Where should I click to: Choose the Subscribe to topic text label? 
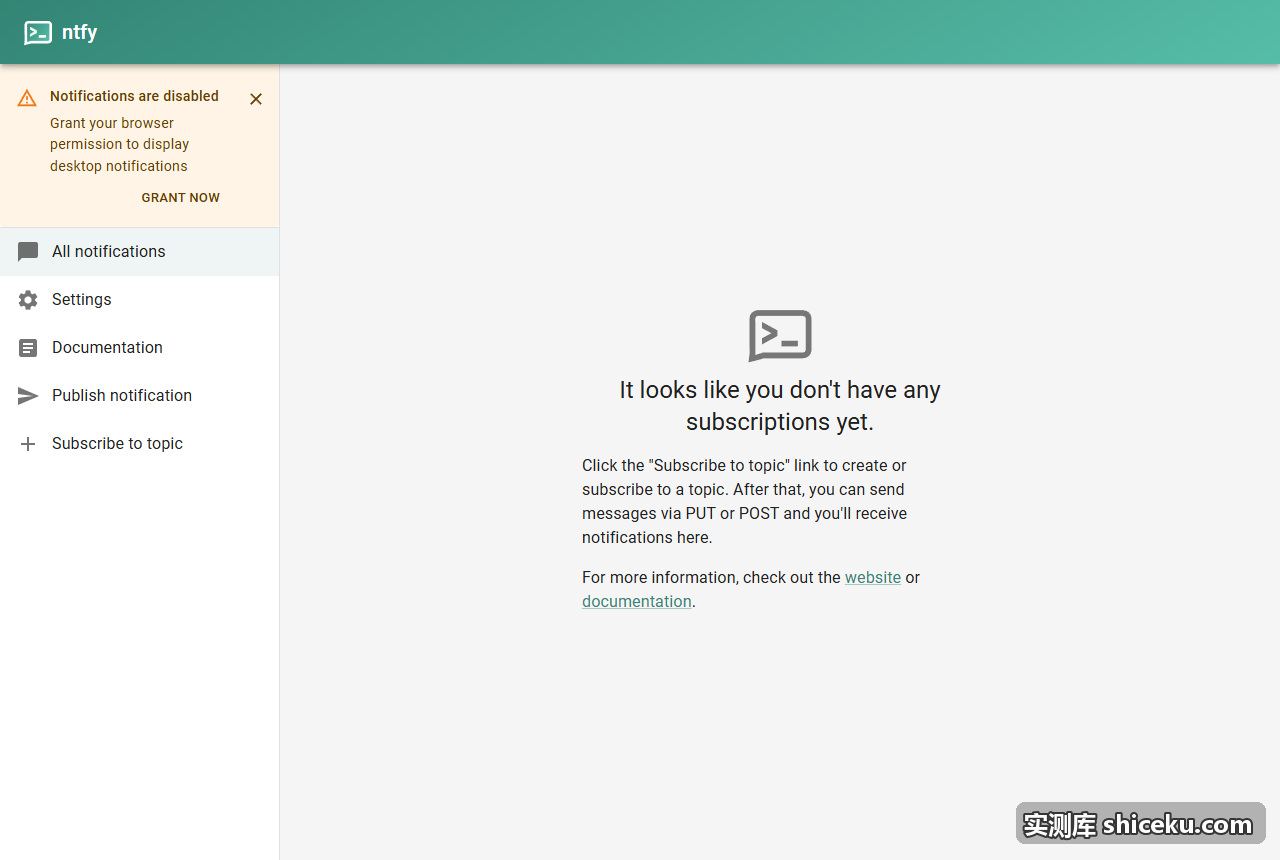pyautogui.click(x=117, y=444)
